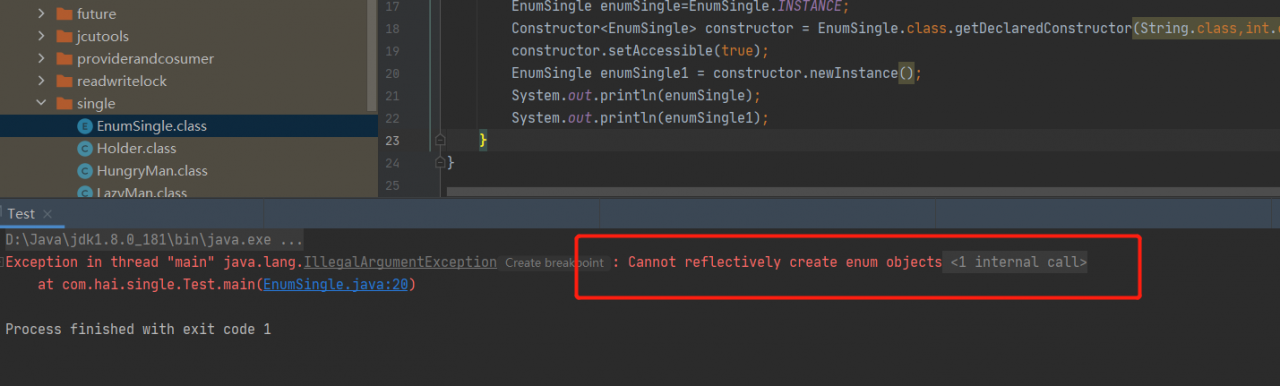Click the java.exe command line text
The width and height of the screenshot is (1280, 386).
(x=154, y=240)
